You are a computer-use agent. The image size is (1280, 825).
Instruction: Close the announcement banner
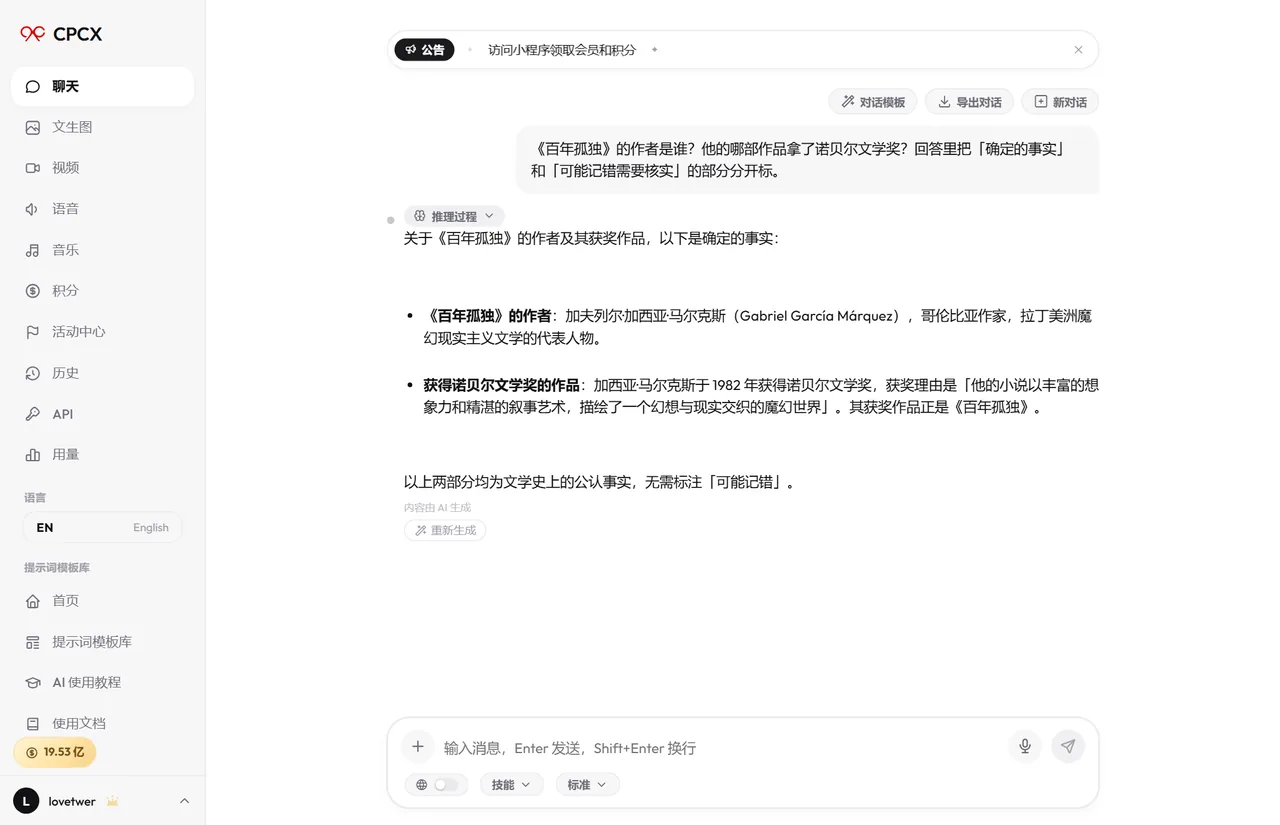[1078, 50]
